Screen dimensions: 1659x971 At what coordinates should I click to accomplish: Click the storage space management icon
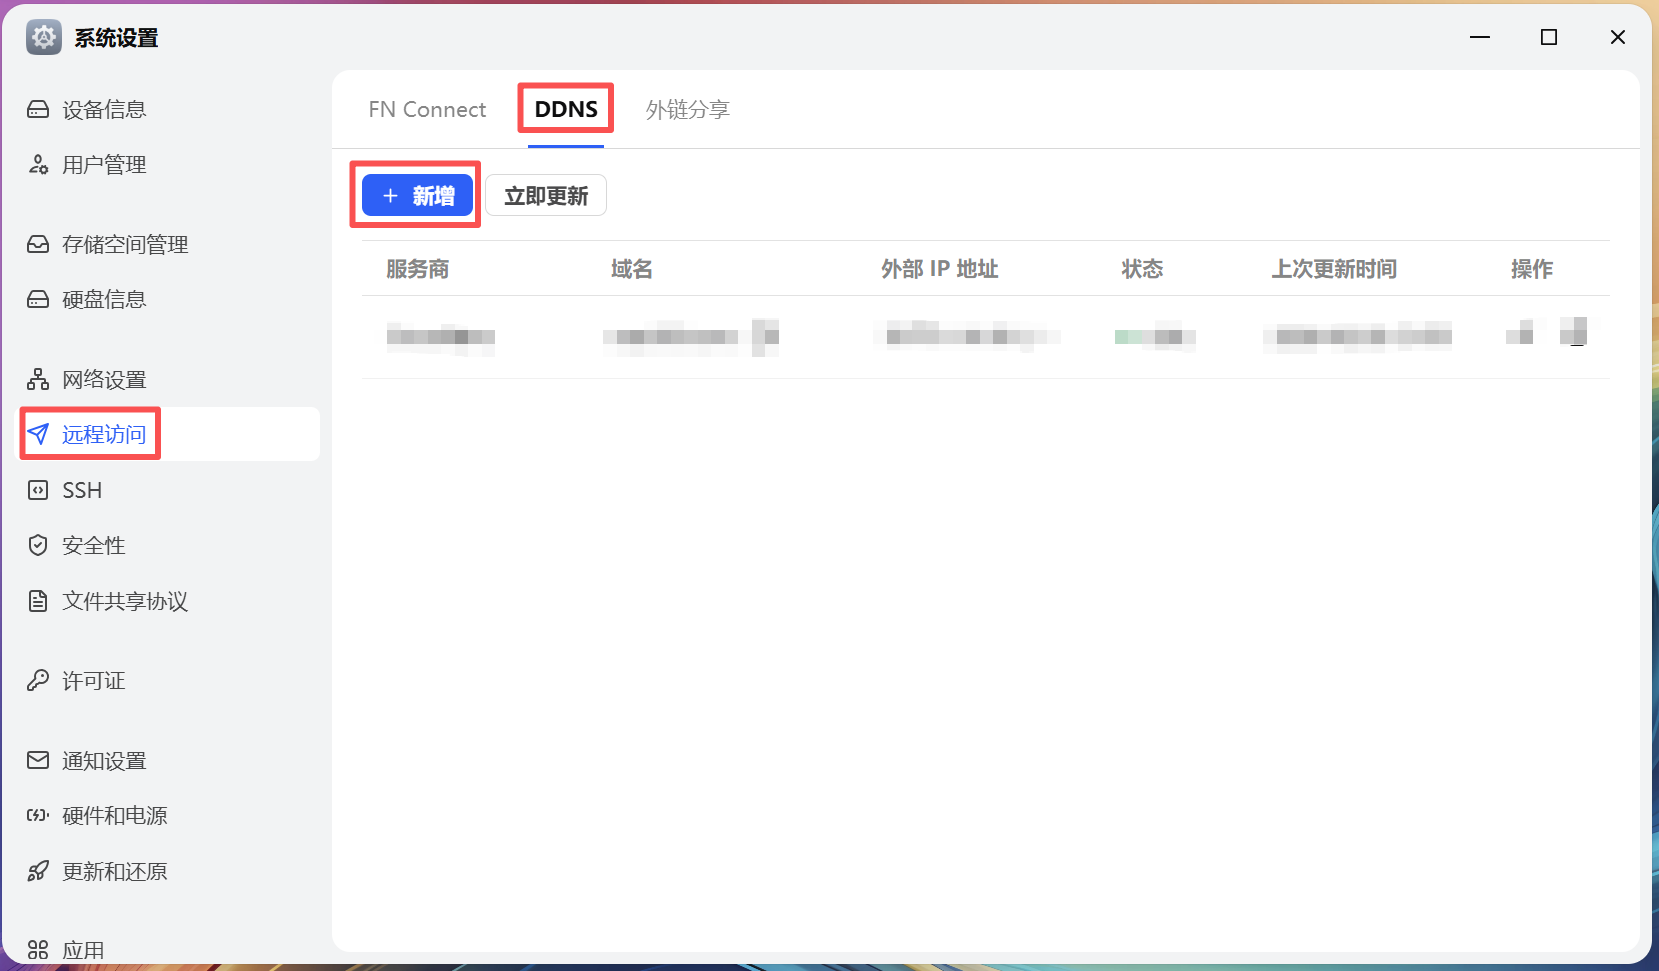pyautogui.click(x=38, y=244)
